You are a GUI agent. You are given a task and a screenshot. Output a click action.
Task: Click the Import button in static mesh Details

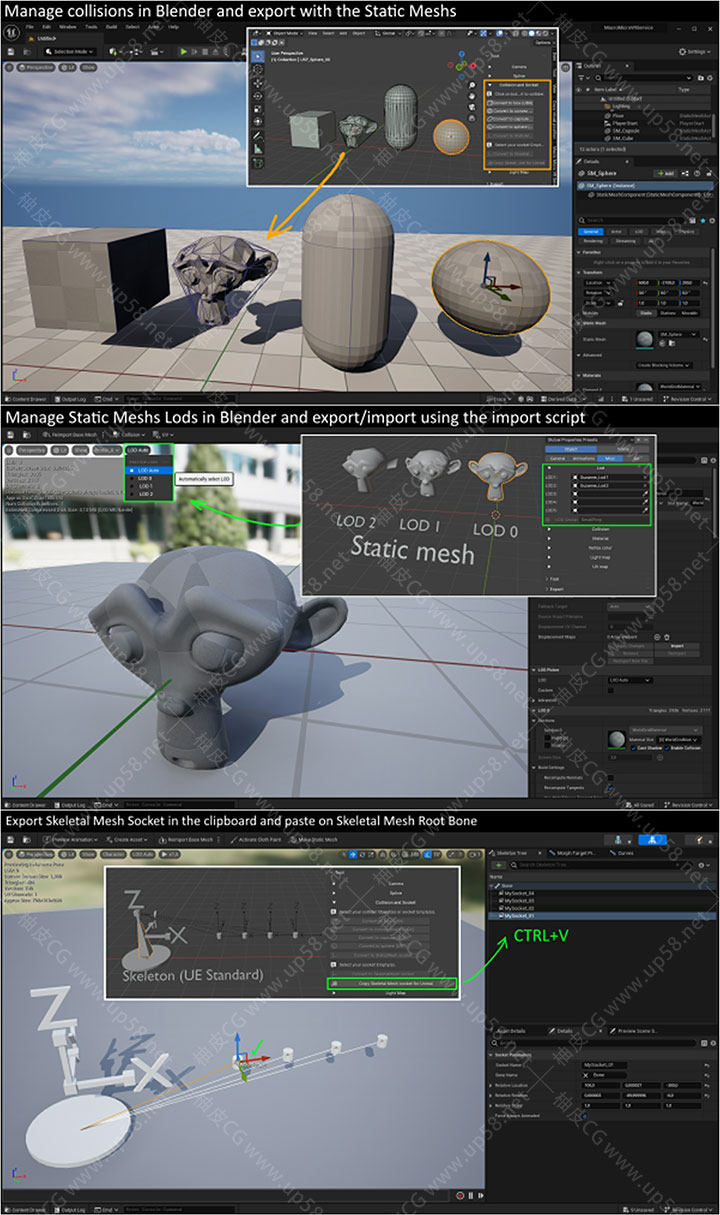coord(677,646)
